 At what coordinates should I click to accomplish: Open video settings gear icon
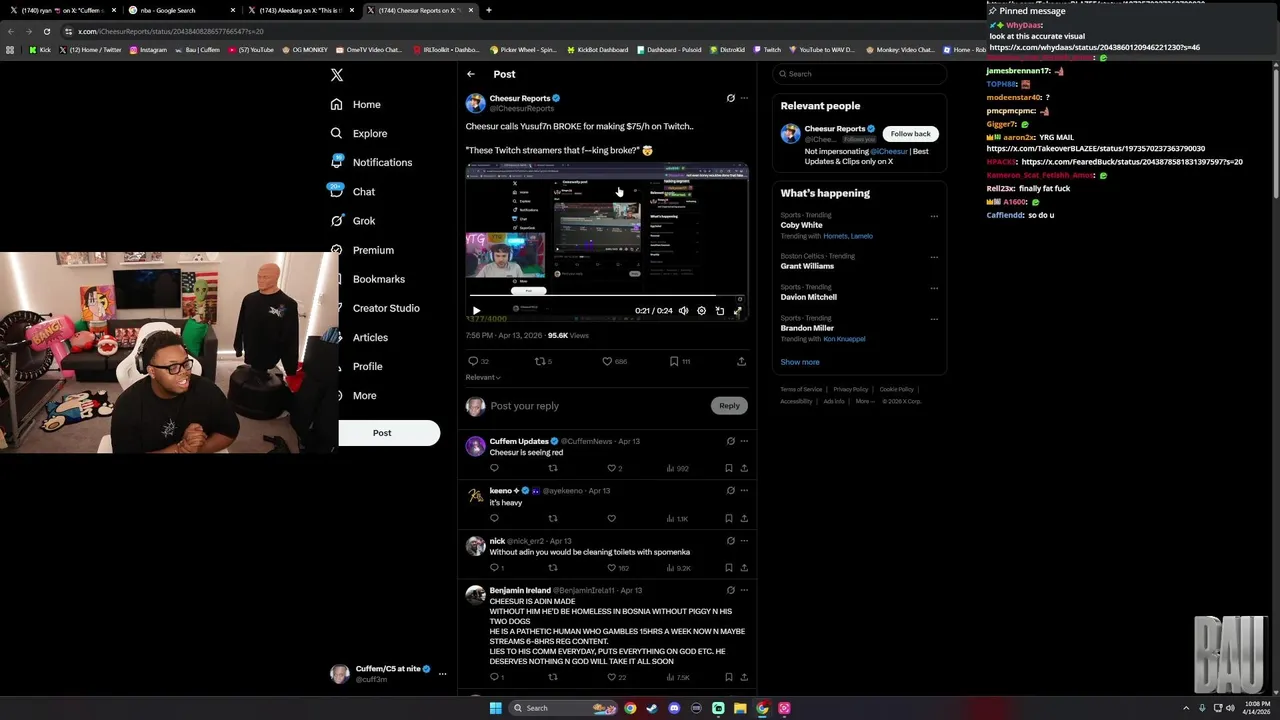(701, 311)
